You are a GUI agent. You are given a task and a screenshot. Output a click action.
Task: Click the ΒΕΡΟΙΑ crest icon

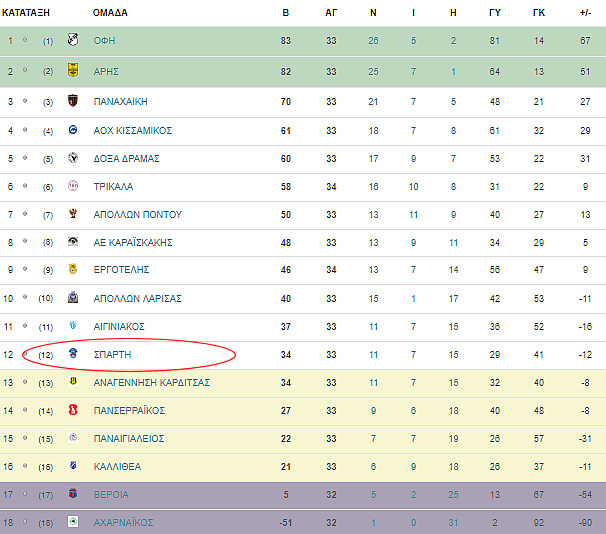(x=73, y=493)
